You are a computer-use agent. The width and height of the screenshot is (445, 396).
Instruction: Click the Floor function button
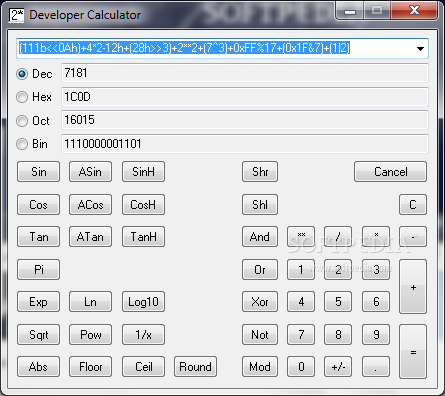[x=90, y=367]
